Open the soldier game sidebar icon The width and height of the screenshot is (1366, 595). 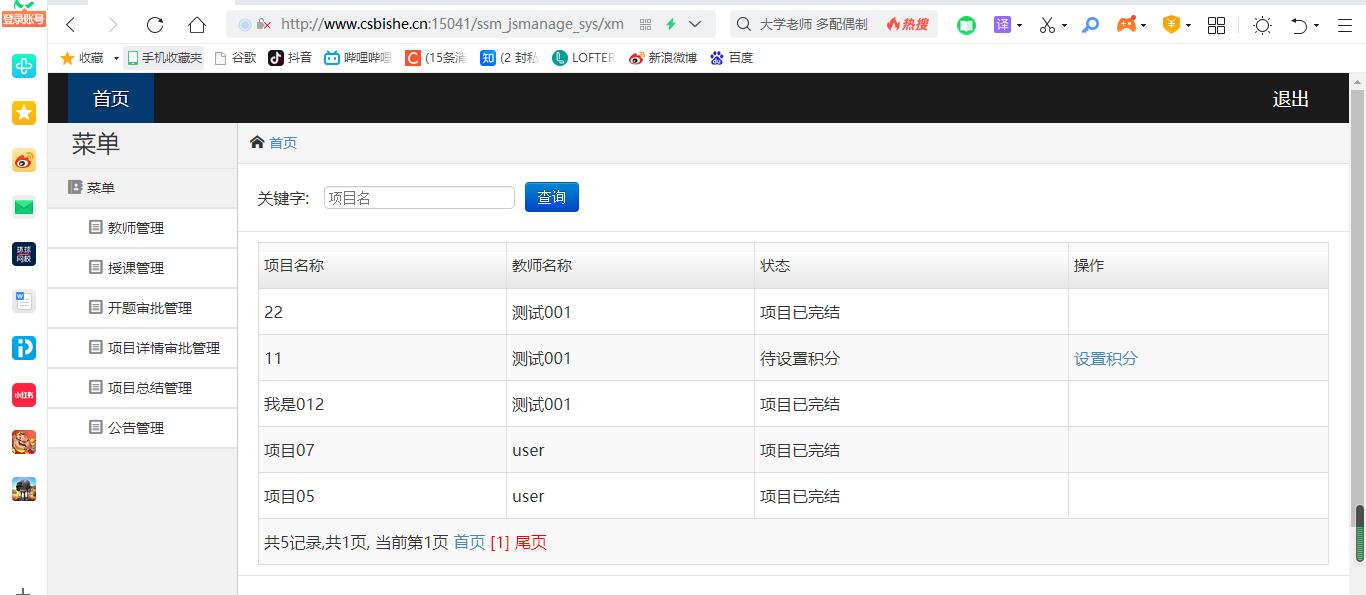[24, 489]
